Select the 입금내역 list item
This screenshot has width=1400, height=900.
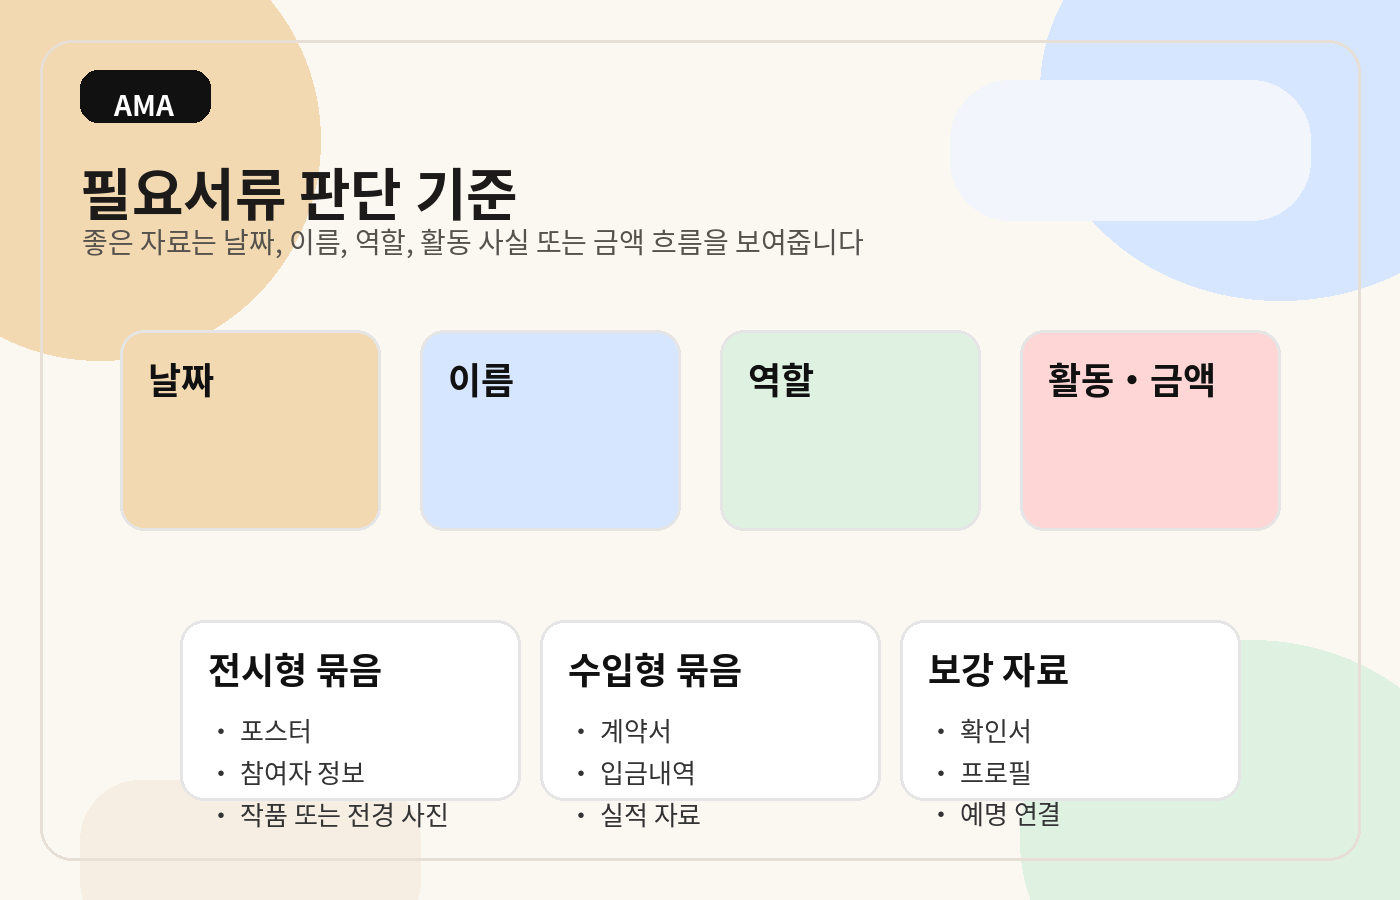[x=647, y=773]
